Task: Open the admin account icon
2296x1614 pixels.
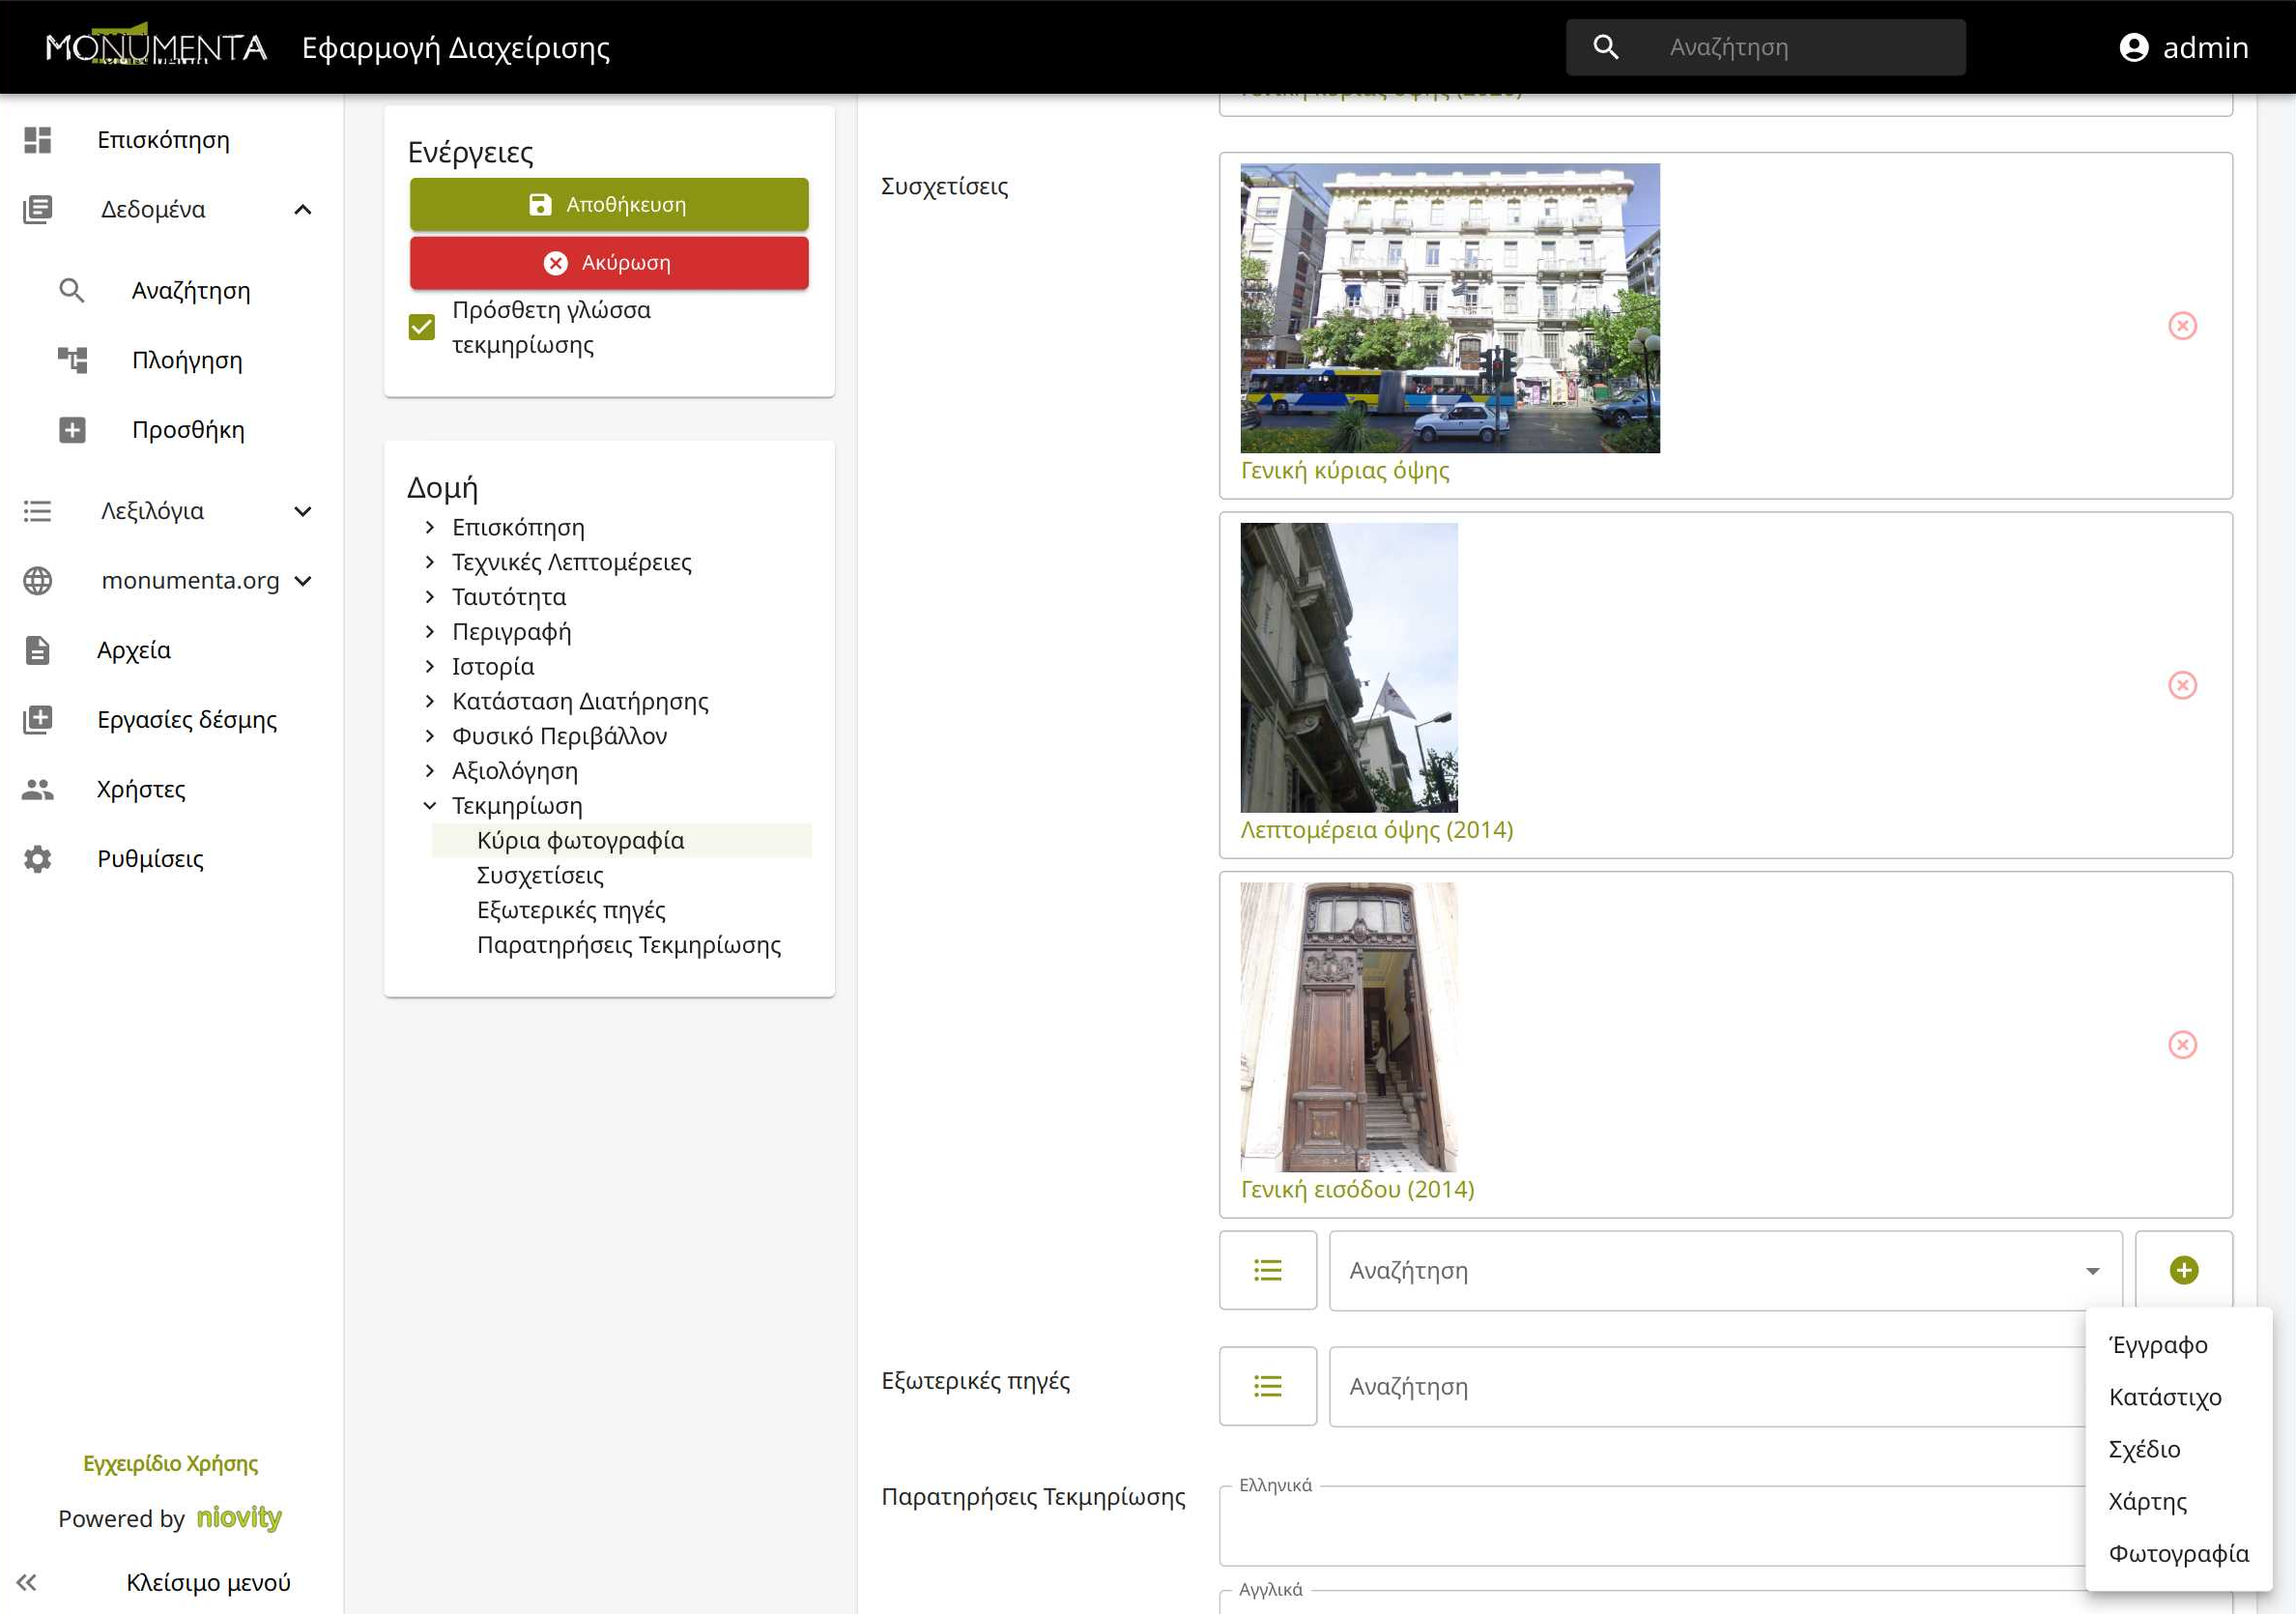Action: (x=2133, y=47)
